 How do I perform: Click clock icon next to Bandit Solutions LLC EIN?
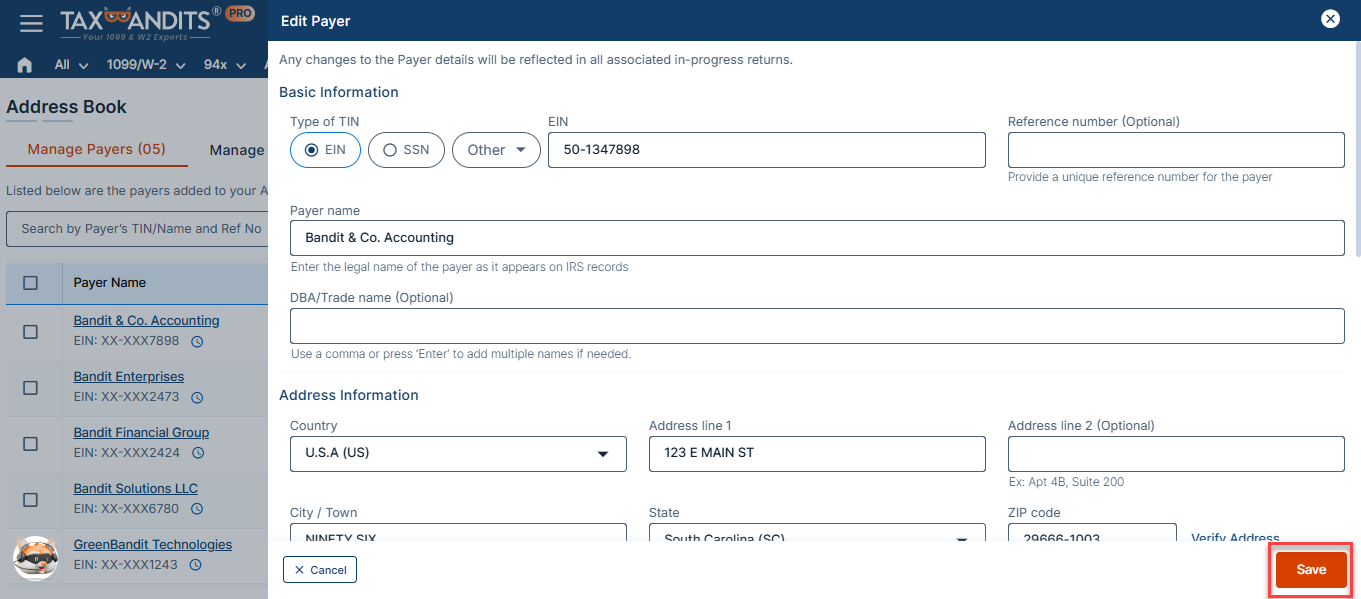tap(197, 510)
